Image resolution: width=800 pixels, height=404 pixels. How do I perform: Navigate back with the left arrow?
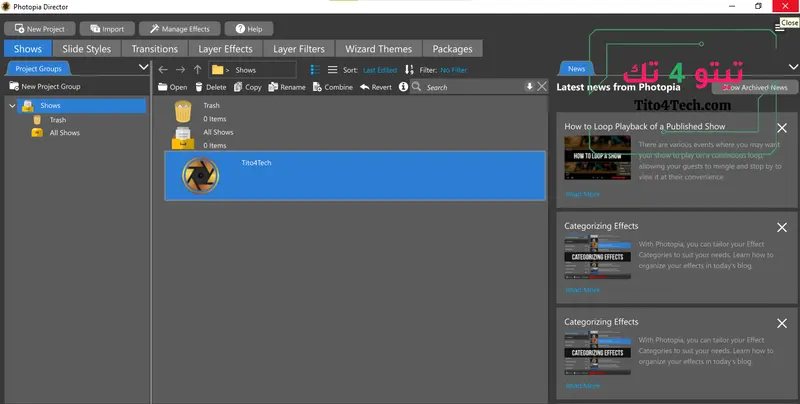click(x=163, y=69)
